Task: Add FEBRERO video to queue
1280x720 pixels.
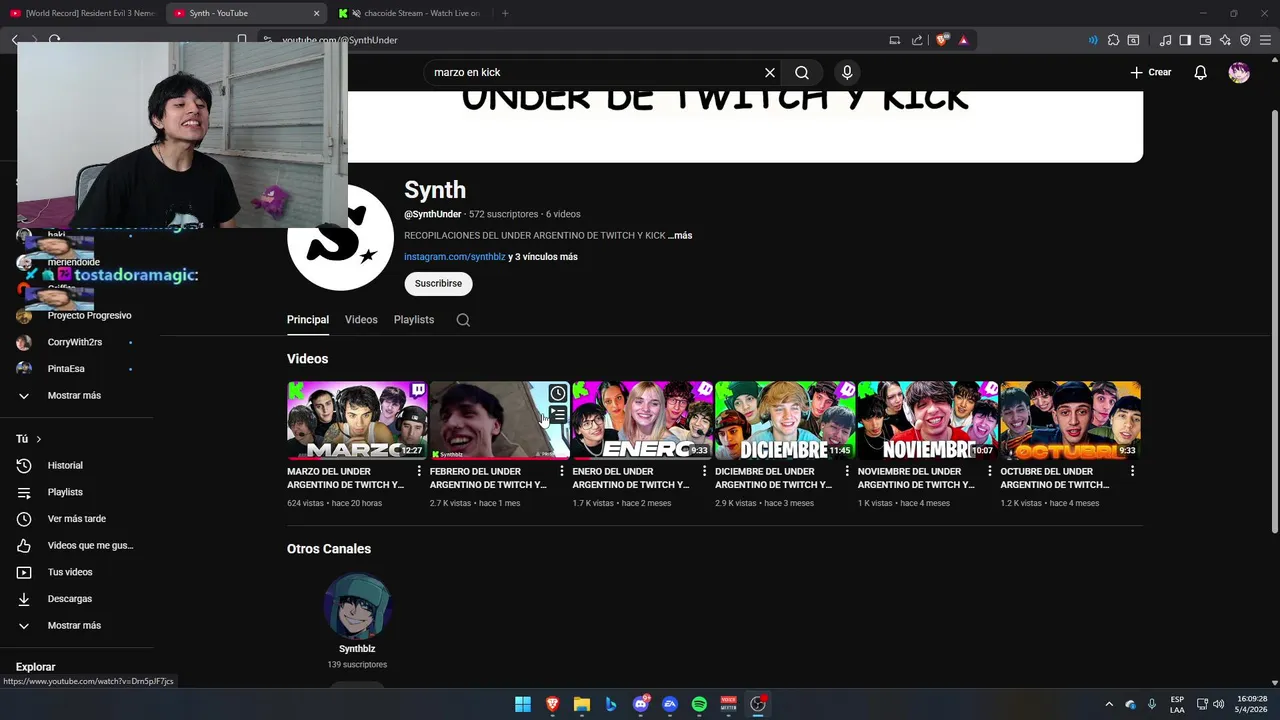Action: tap(558, 414)
